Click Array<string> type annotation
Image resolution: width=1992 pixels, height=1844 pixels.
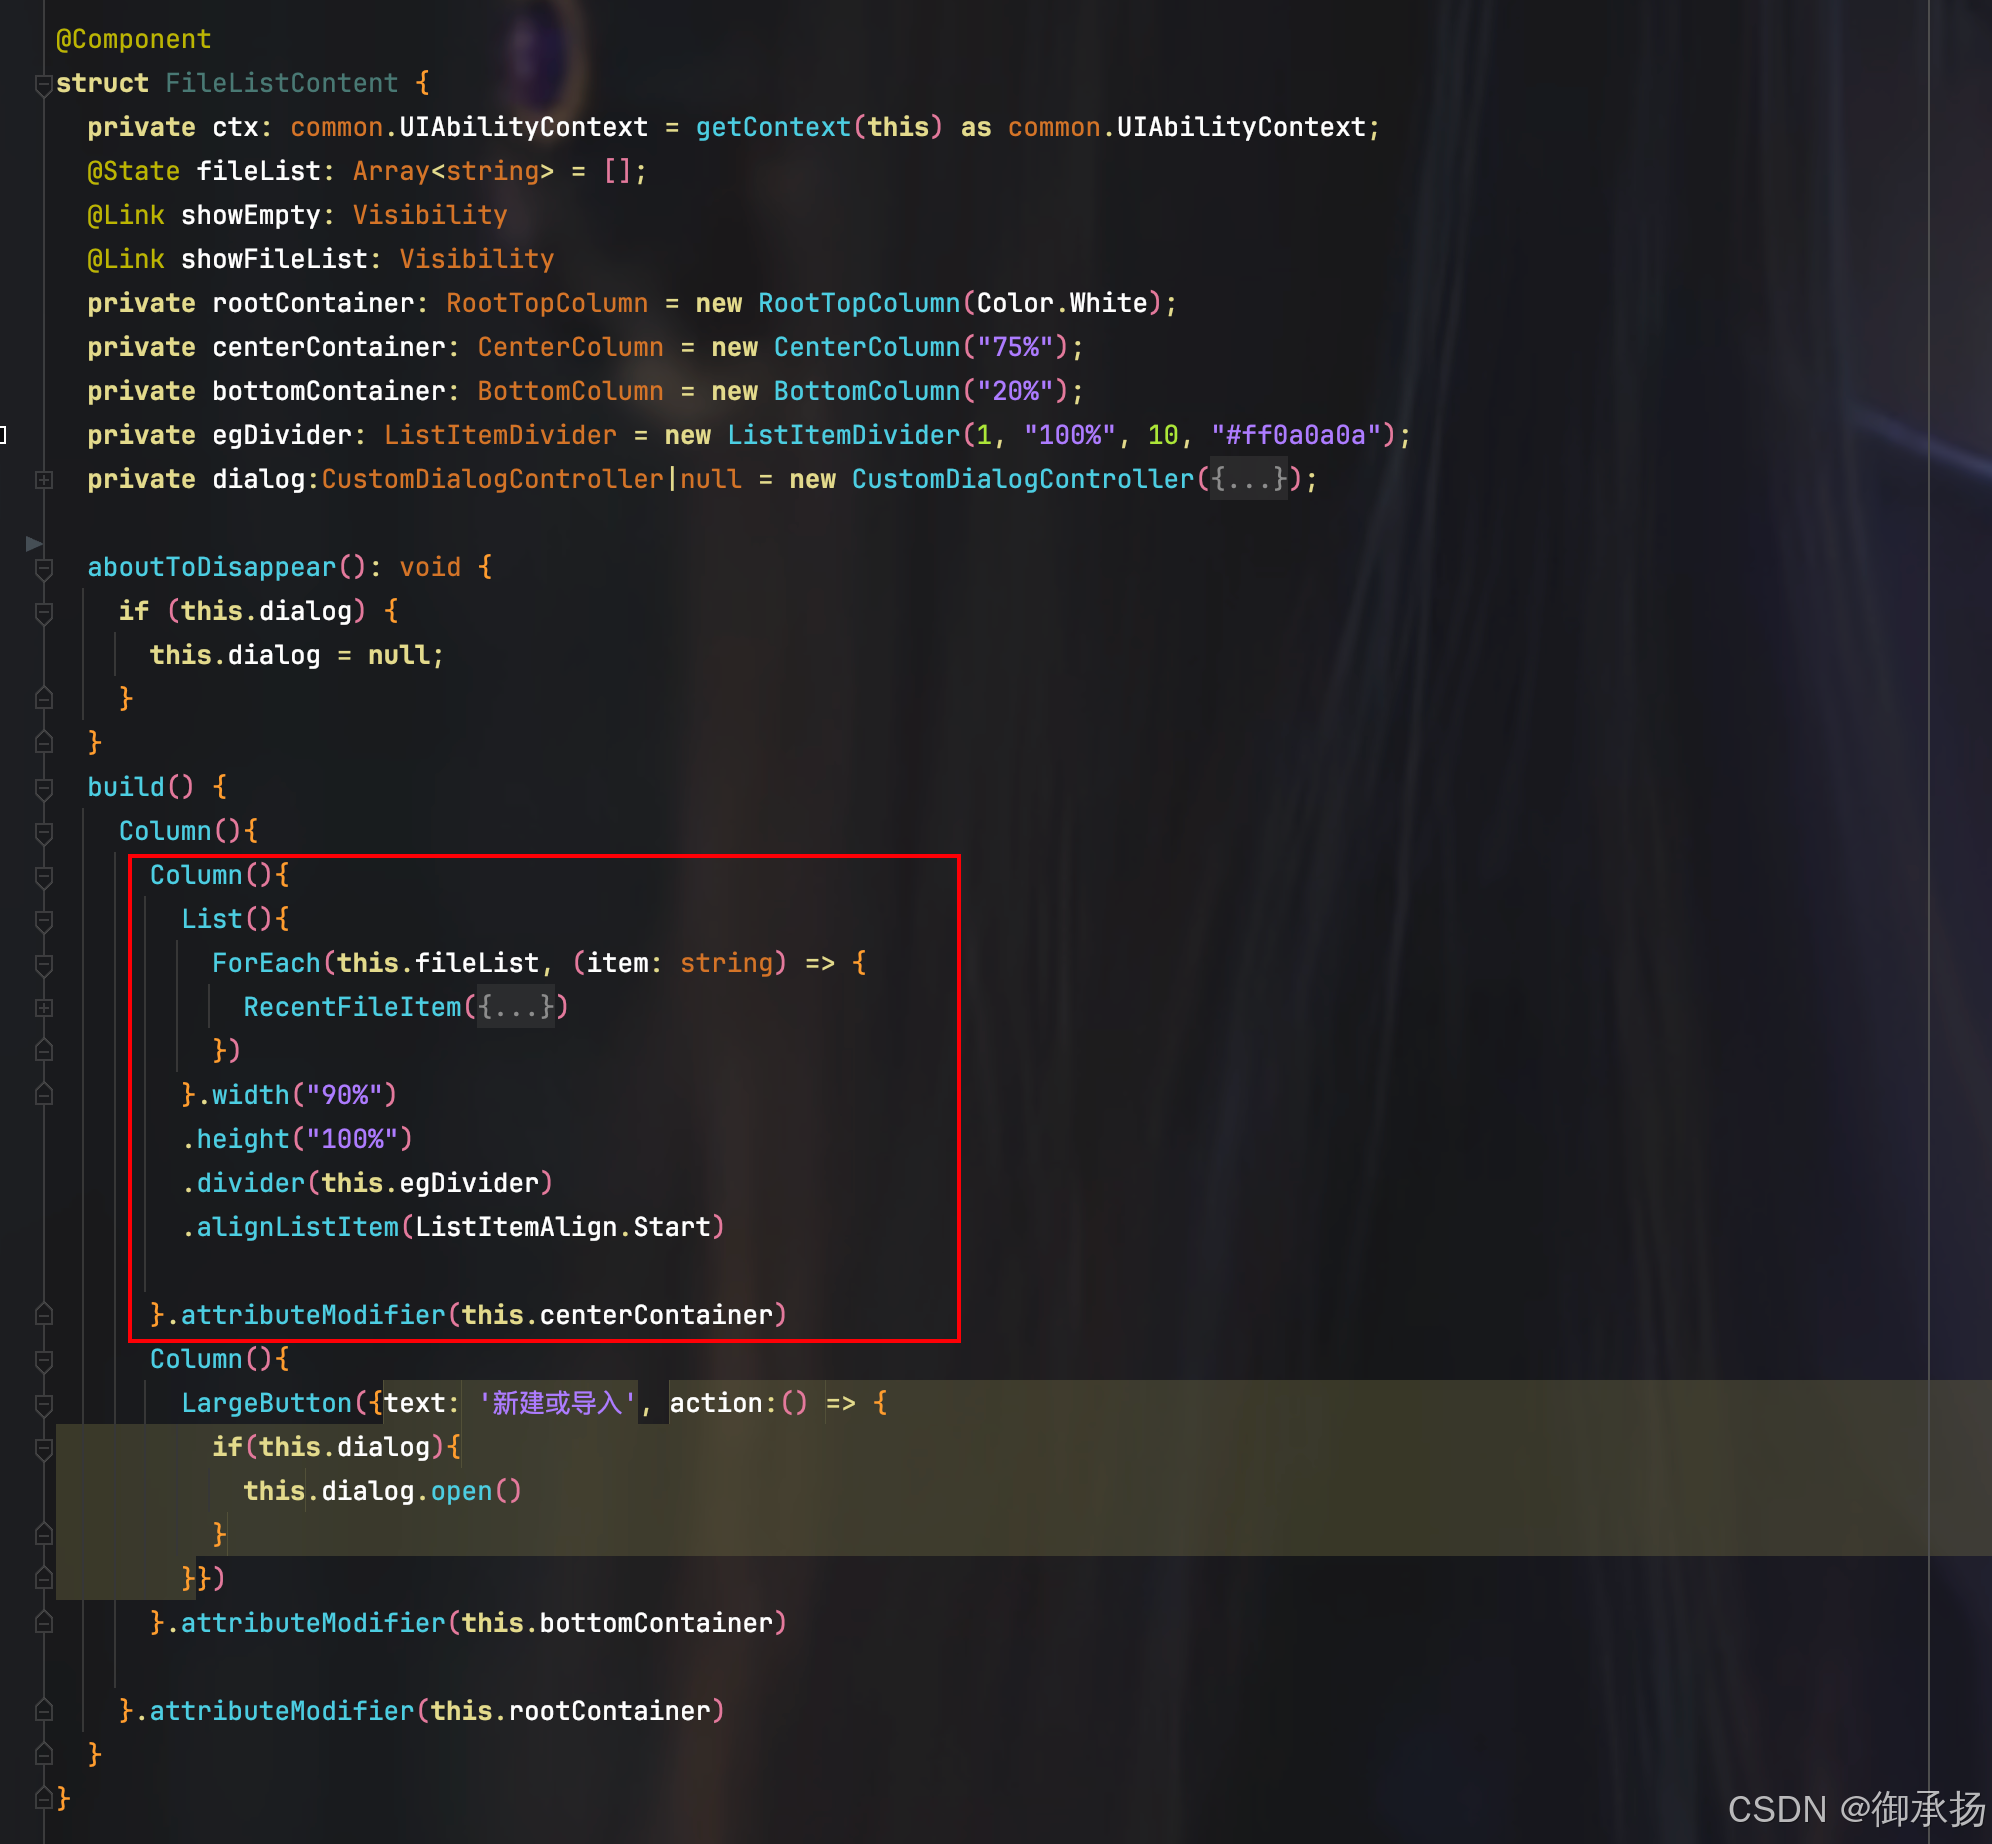(x=453, y=171)
